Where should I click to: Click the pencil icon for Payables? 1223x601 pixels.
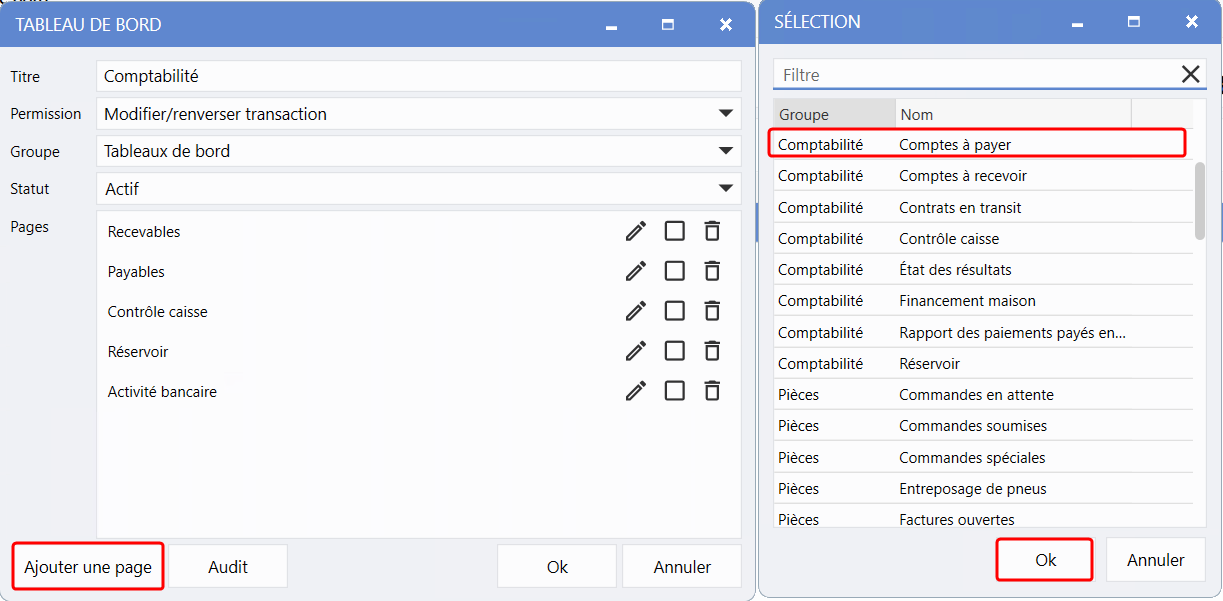tap(636, 271)
